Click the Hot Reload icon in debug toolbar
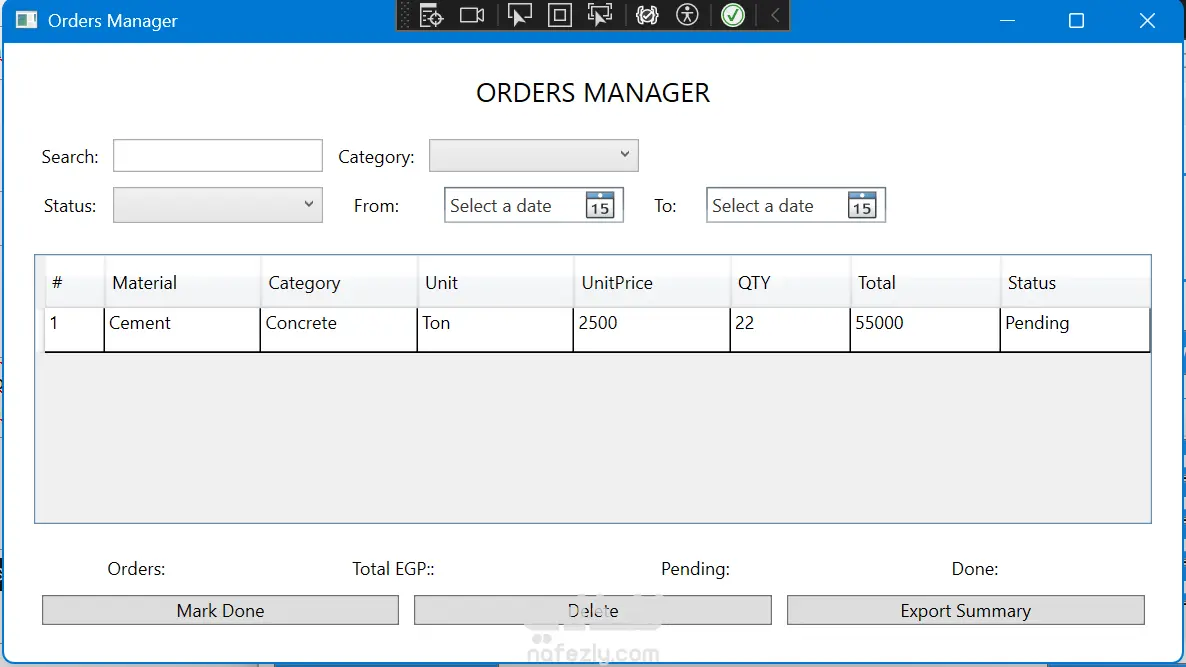 (647, 15)
